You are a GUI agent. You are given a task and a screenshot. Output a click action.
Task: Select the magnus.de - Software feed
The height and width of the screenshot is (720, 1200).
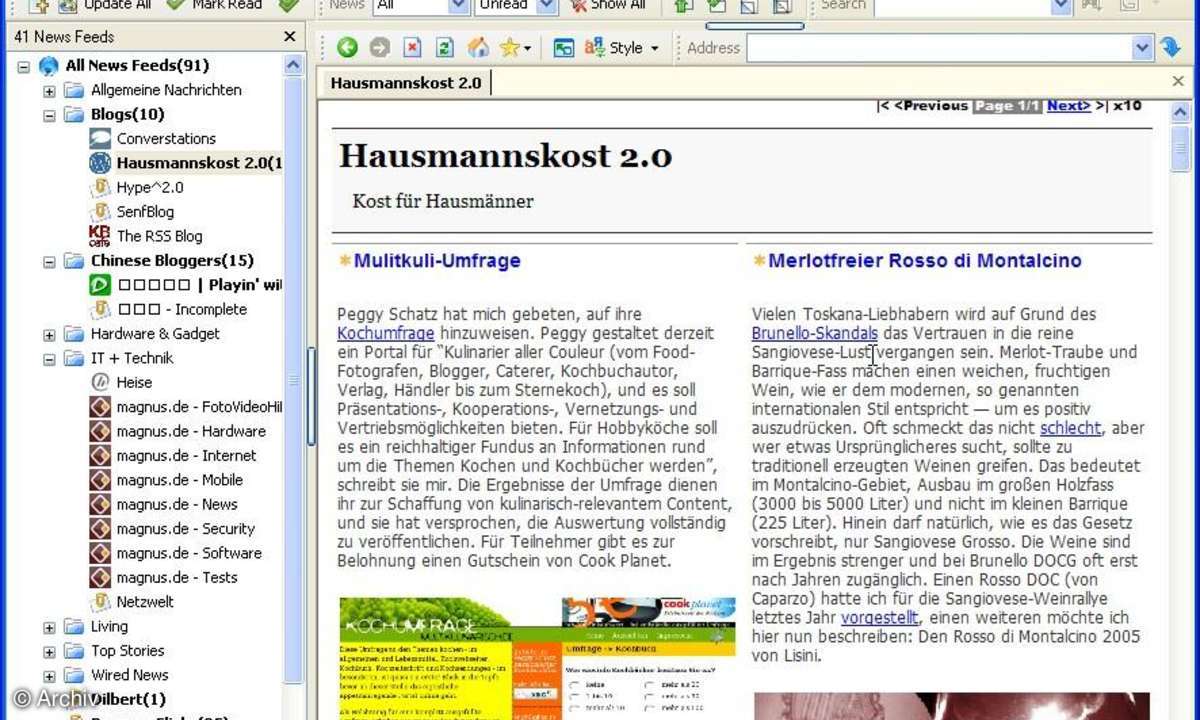point(189,553)
